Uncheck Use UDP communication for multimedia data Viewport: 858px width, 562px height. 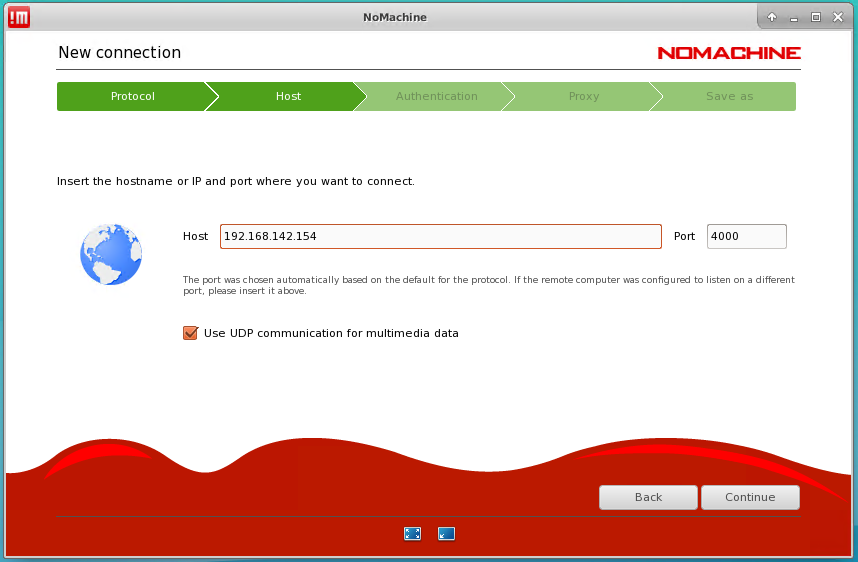[190, 333]
